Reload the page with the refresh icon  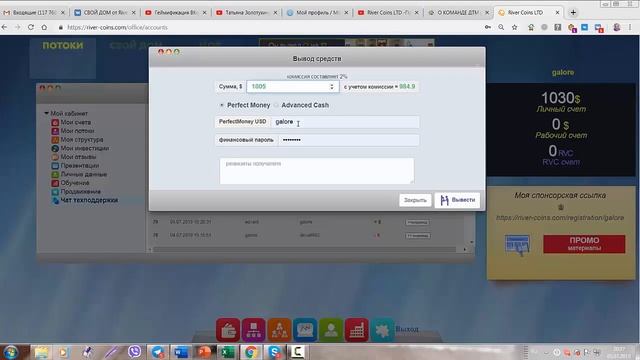(x=31, y=27)
